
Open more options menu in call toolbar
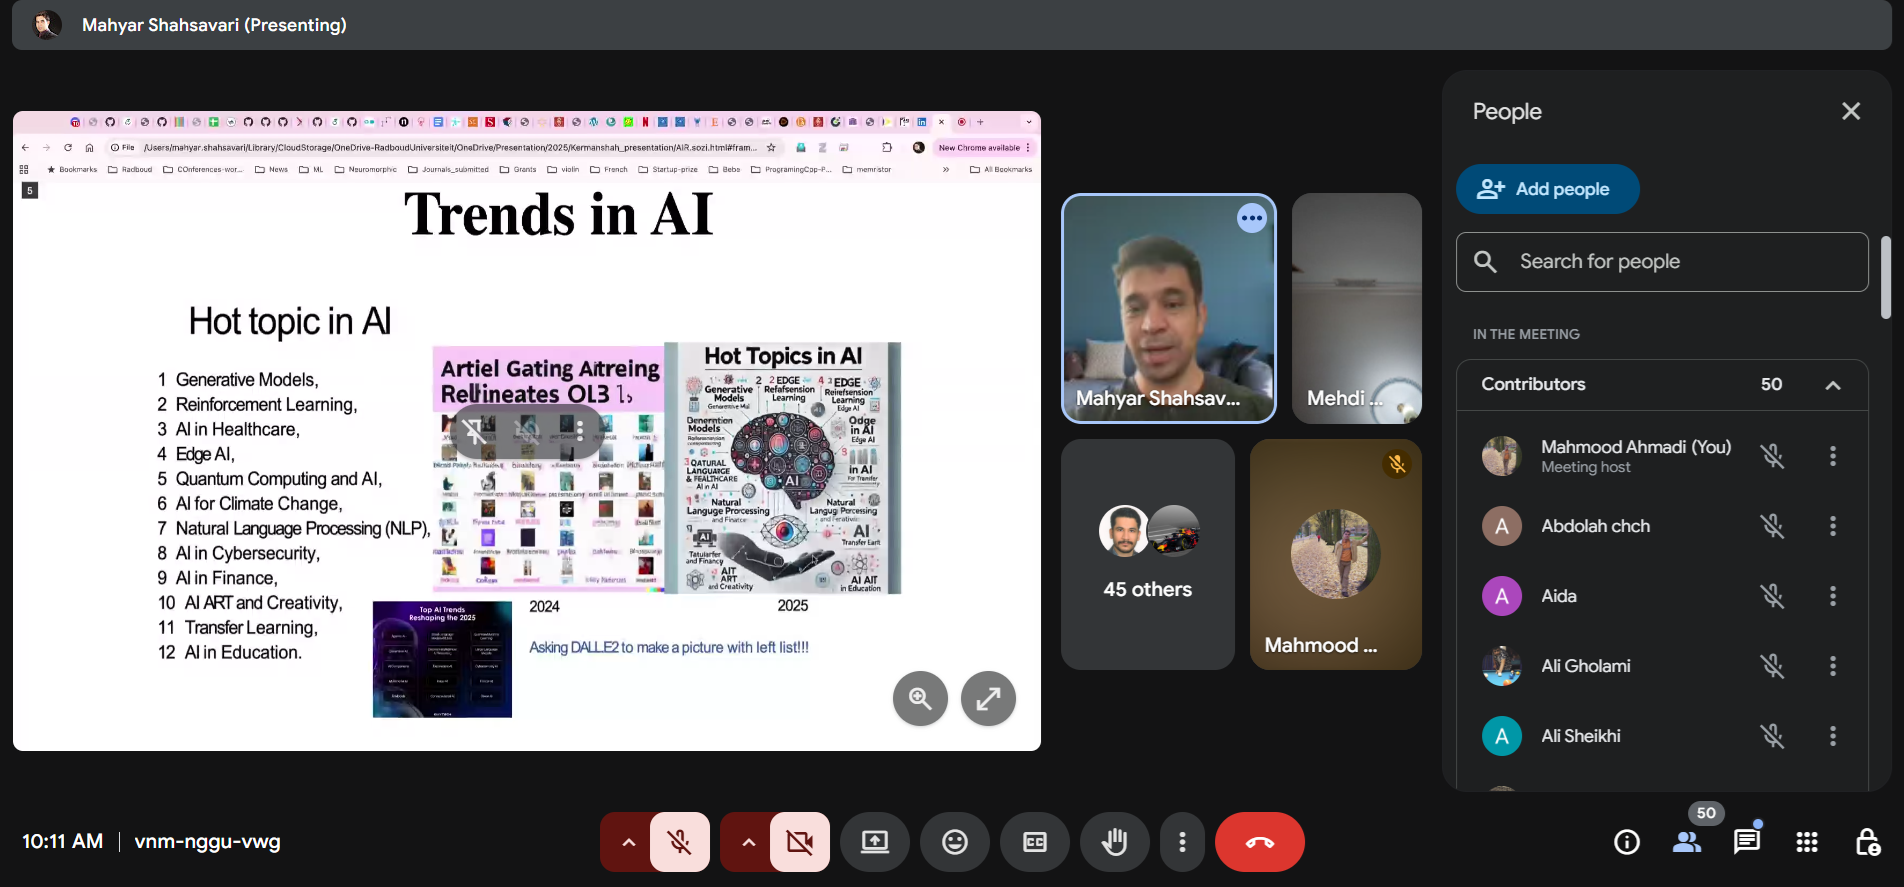(1182, 842)
